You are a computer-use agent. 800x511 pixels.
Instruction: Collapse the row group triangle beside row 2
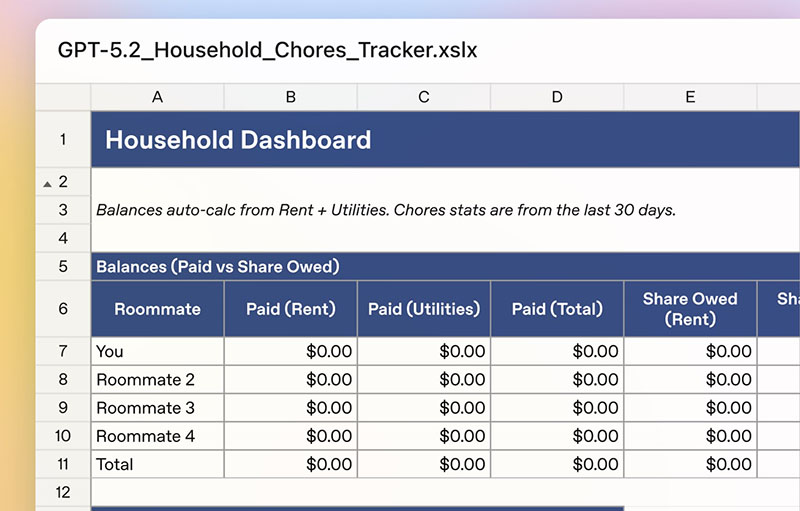pyautogui.click(x=46, y=182)
